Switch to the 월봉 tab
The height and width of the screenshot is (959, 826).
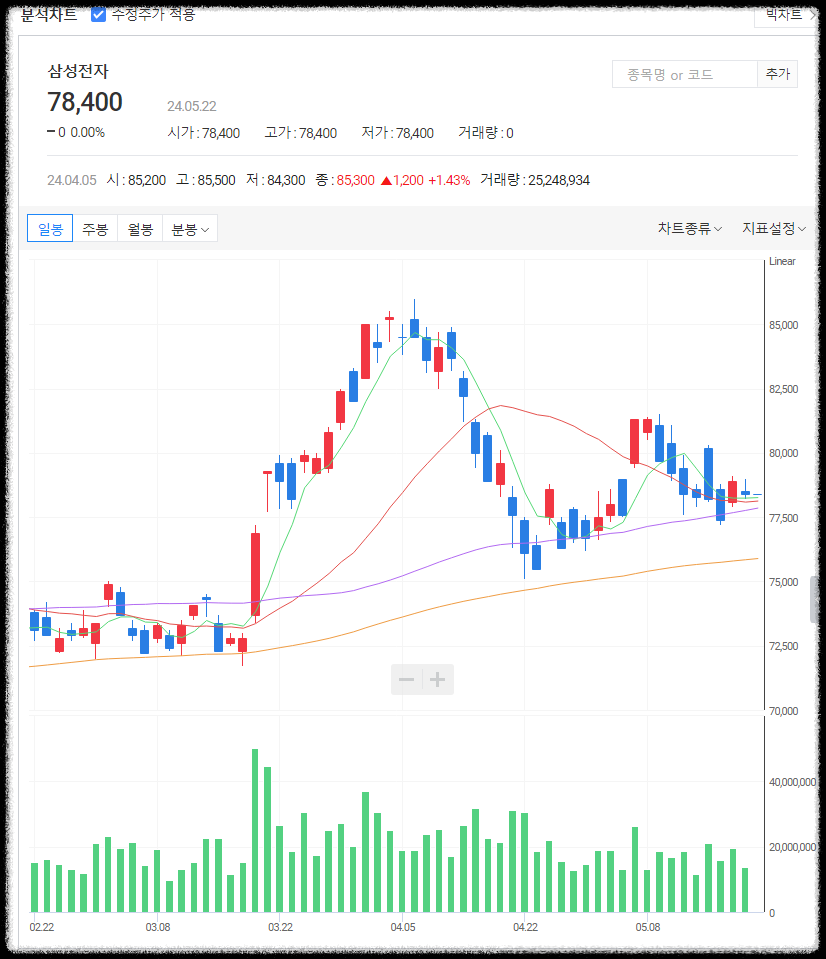[140, 229]
